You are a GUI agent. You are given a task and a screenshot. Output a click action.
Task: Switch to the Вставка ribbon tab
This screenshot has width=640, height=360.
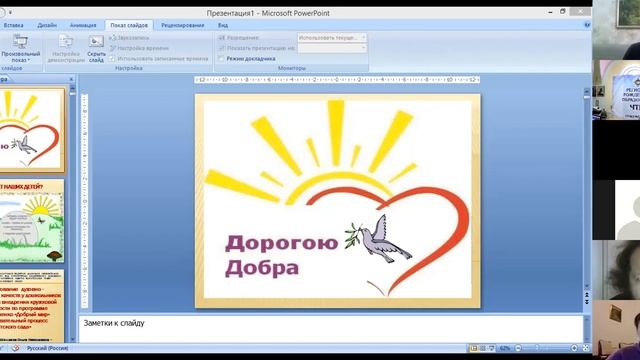point(13,25)
